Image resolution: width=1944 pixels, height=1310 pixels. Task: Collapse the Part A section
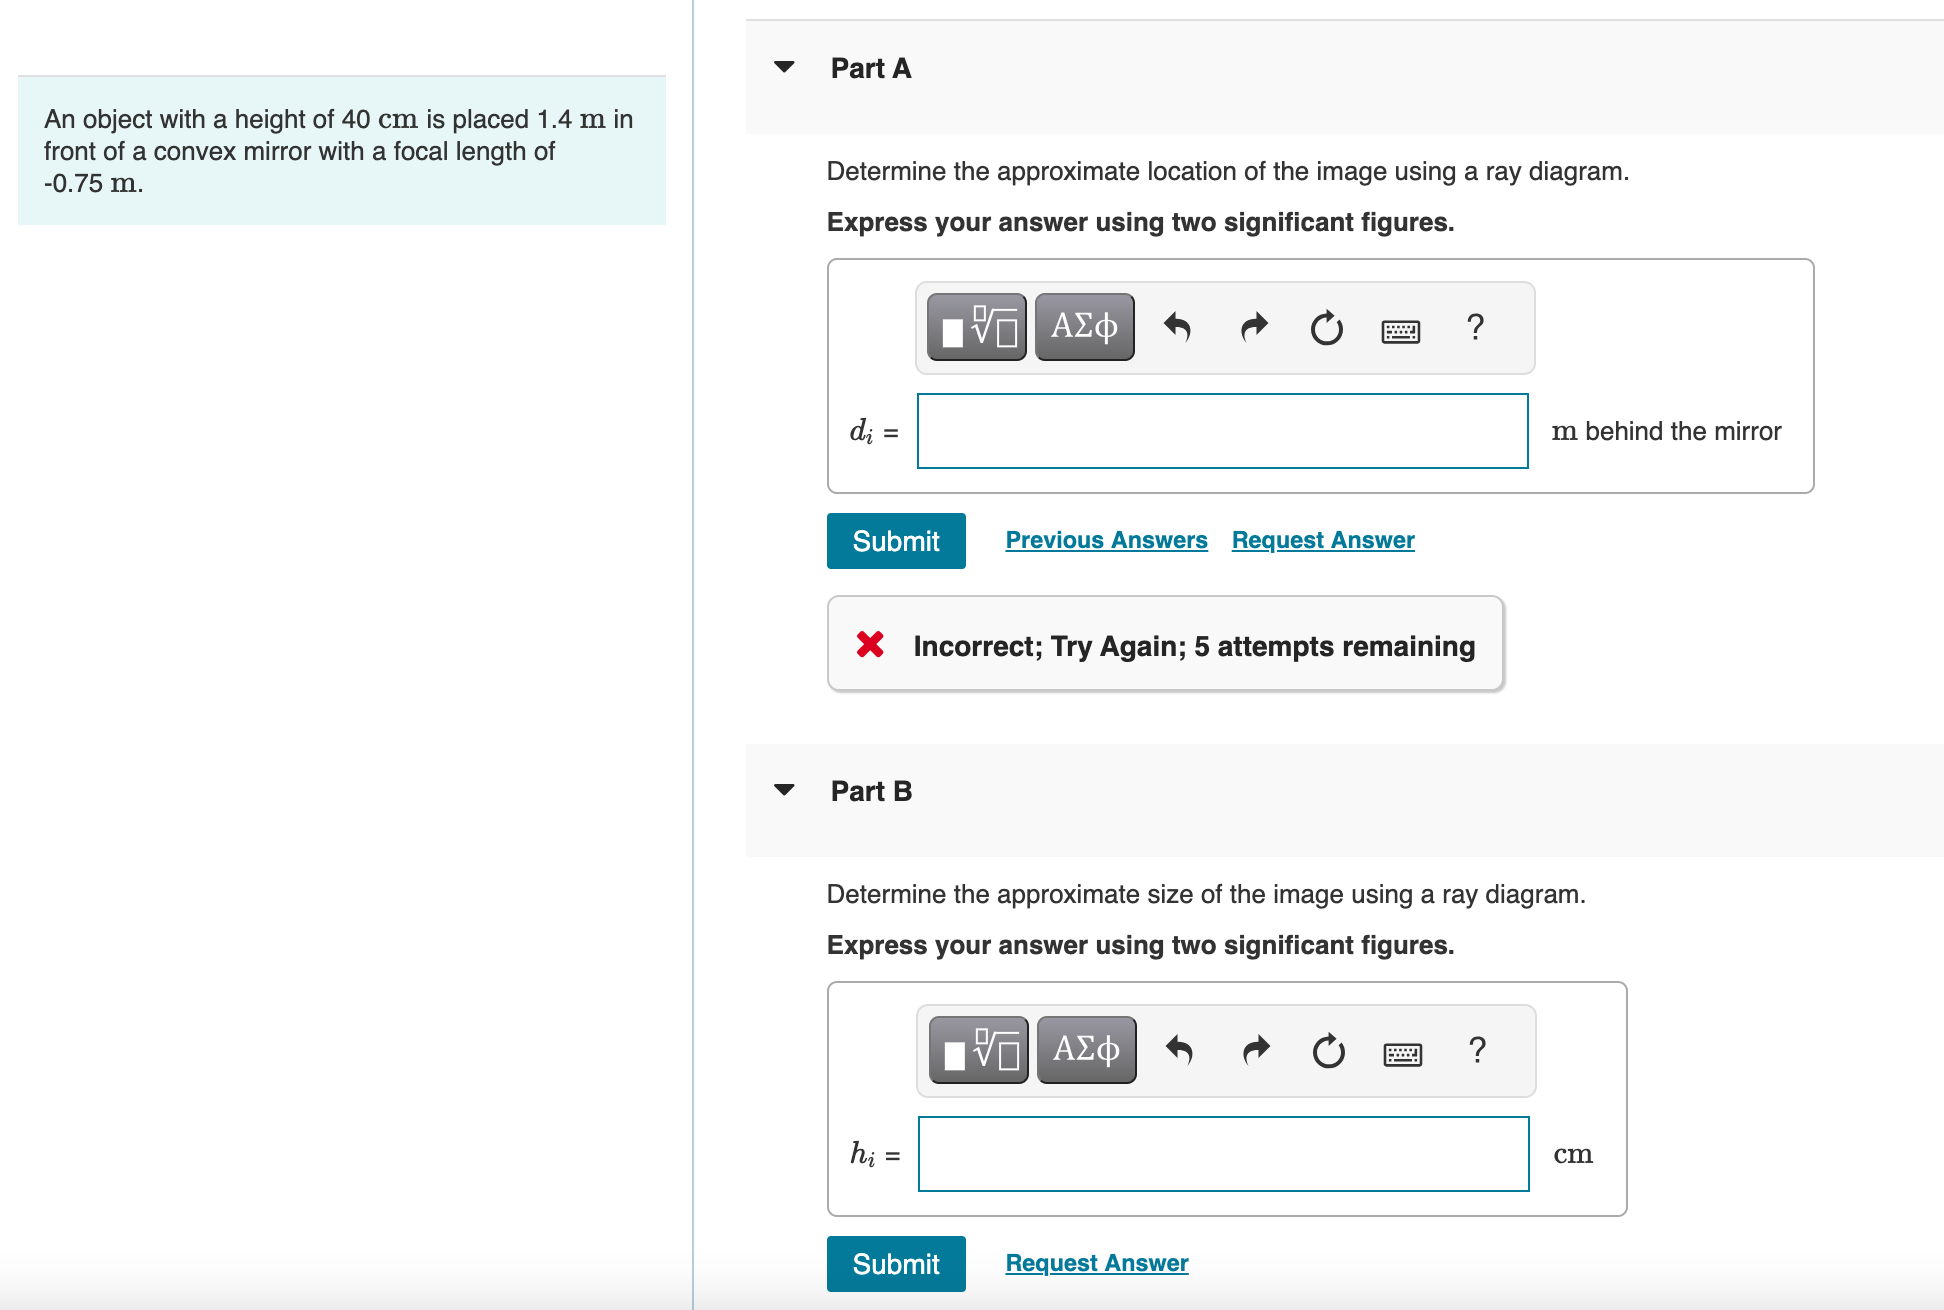[785, 67]
